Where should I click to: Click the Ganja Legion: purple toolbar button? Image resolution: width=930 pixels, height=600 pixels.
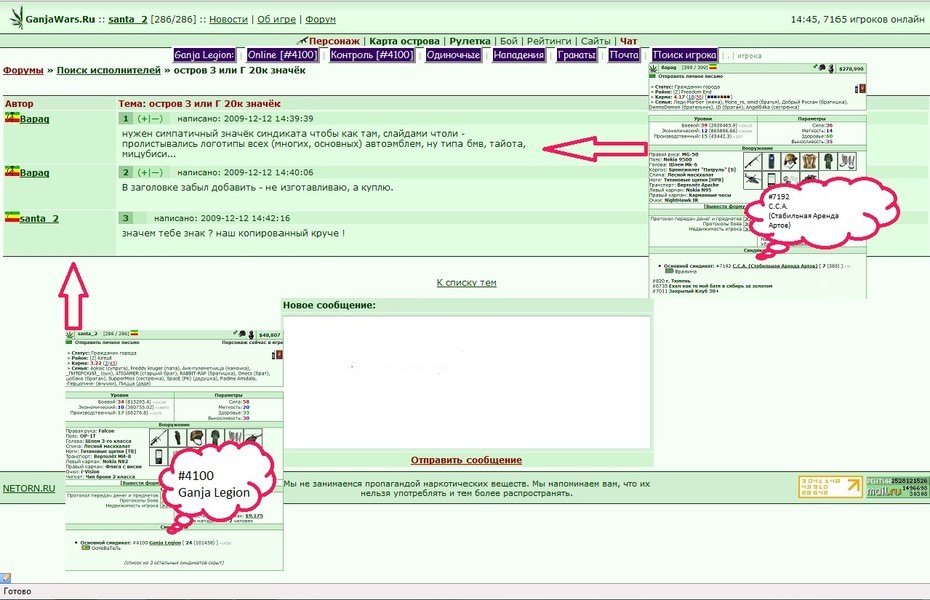click(204, 55)
